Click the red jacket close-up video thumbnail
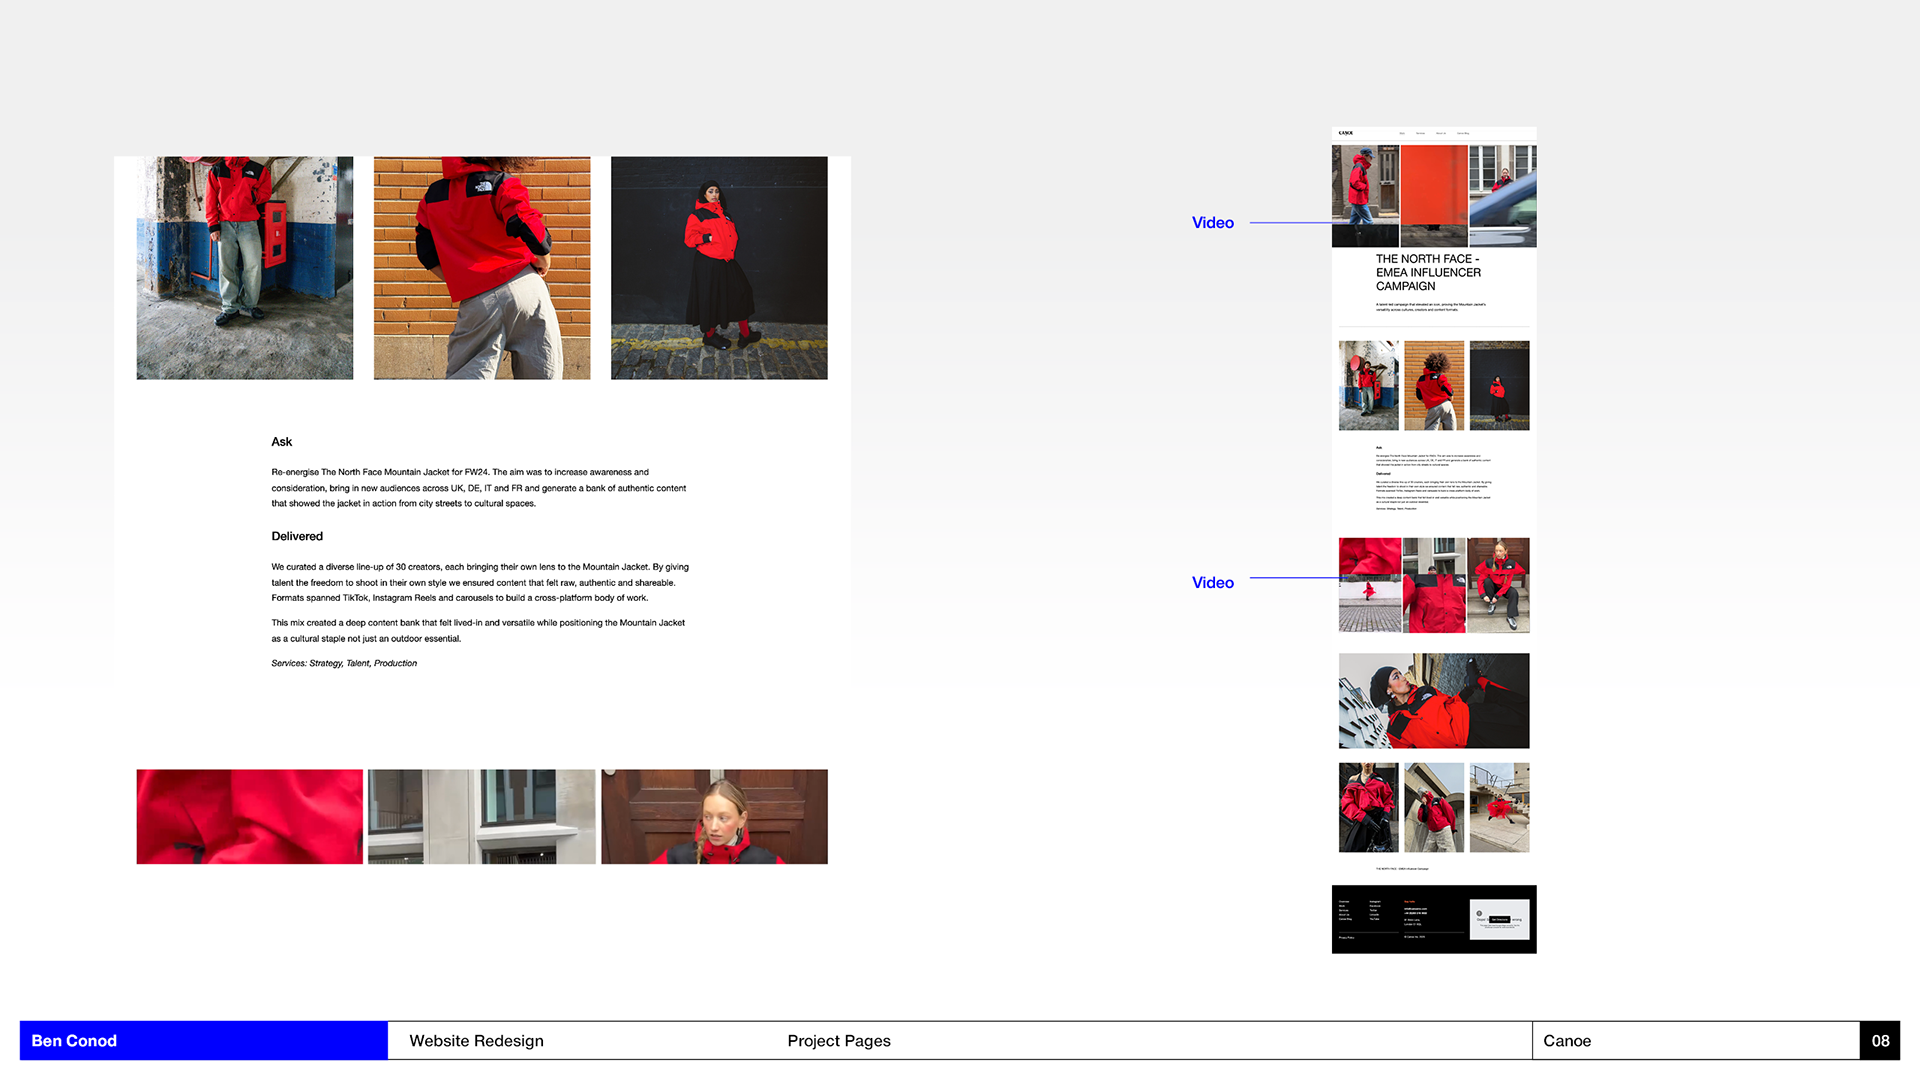 [x=249, y=816]
